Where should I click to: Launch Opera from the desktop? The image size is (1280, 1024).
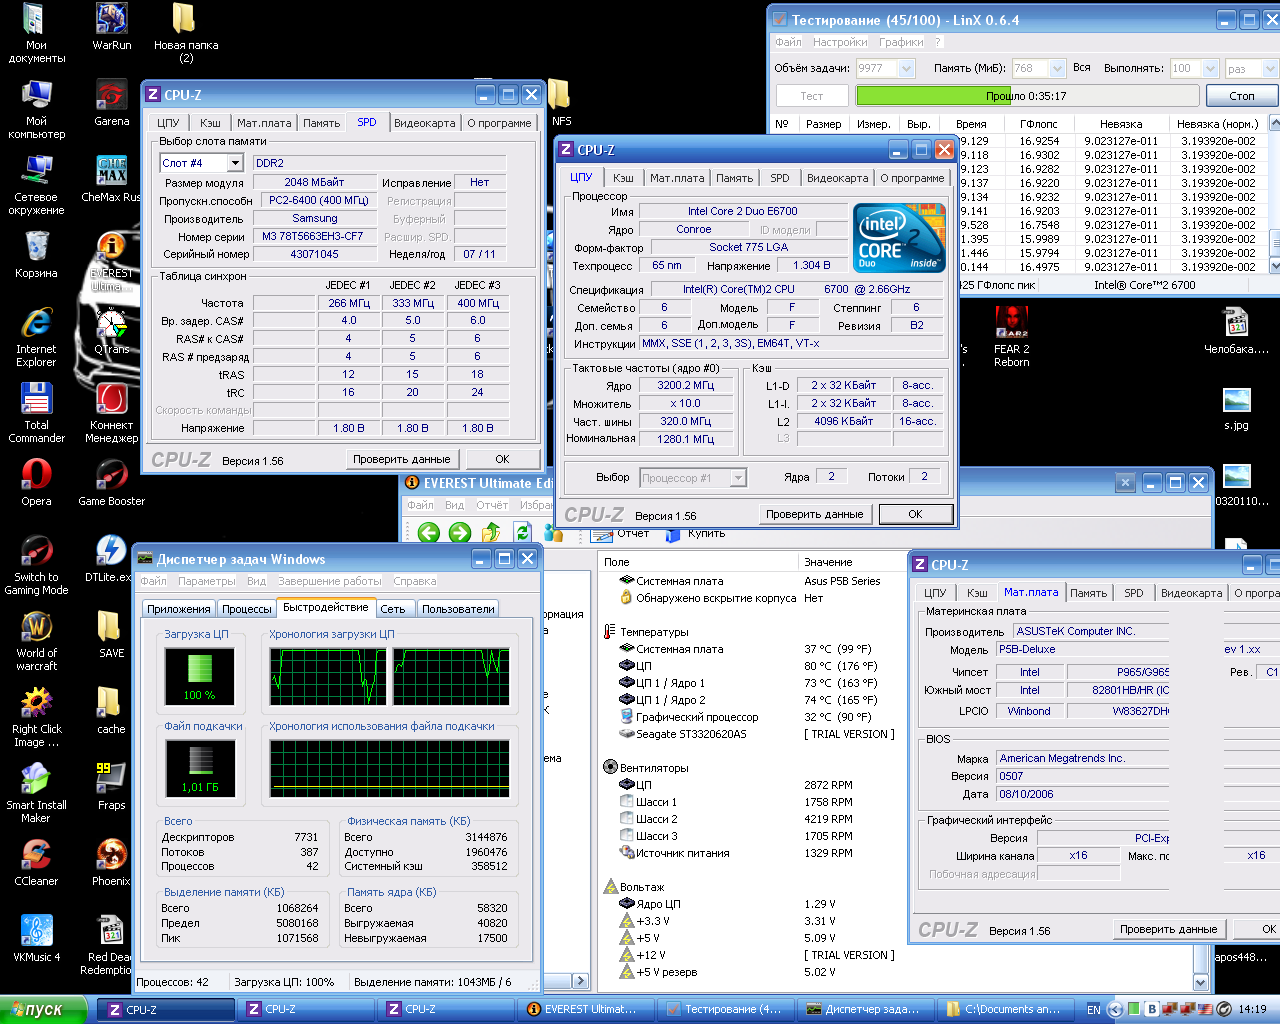coord(36,483)
